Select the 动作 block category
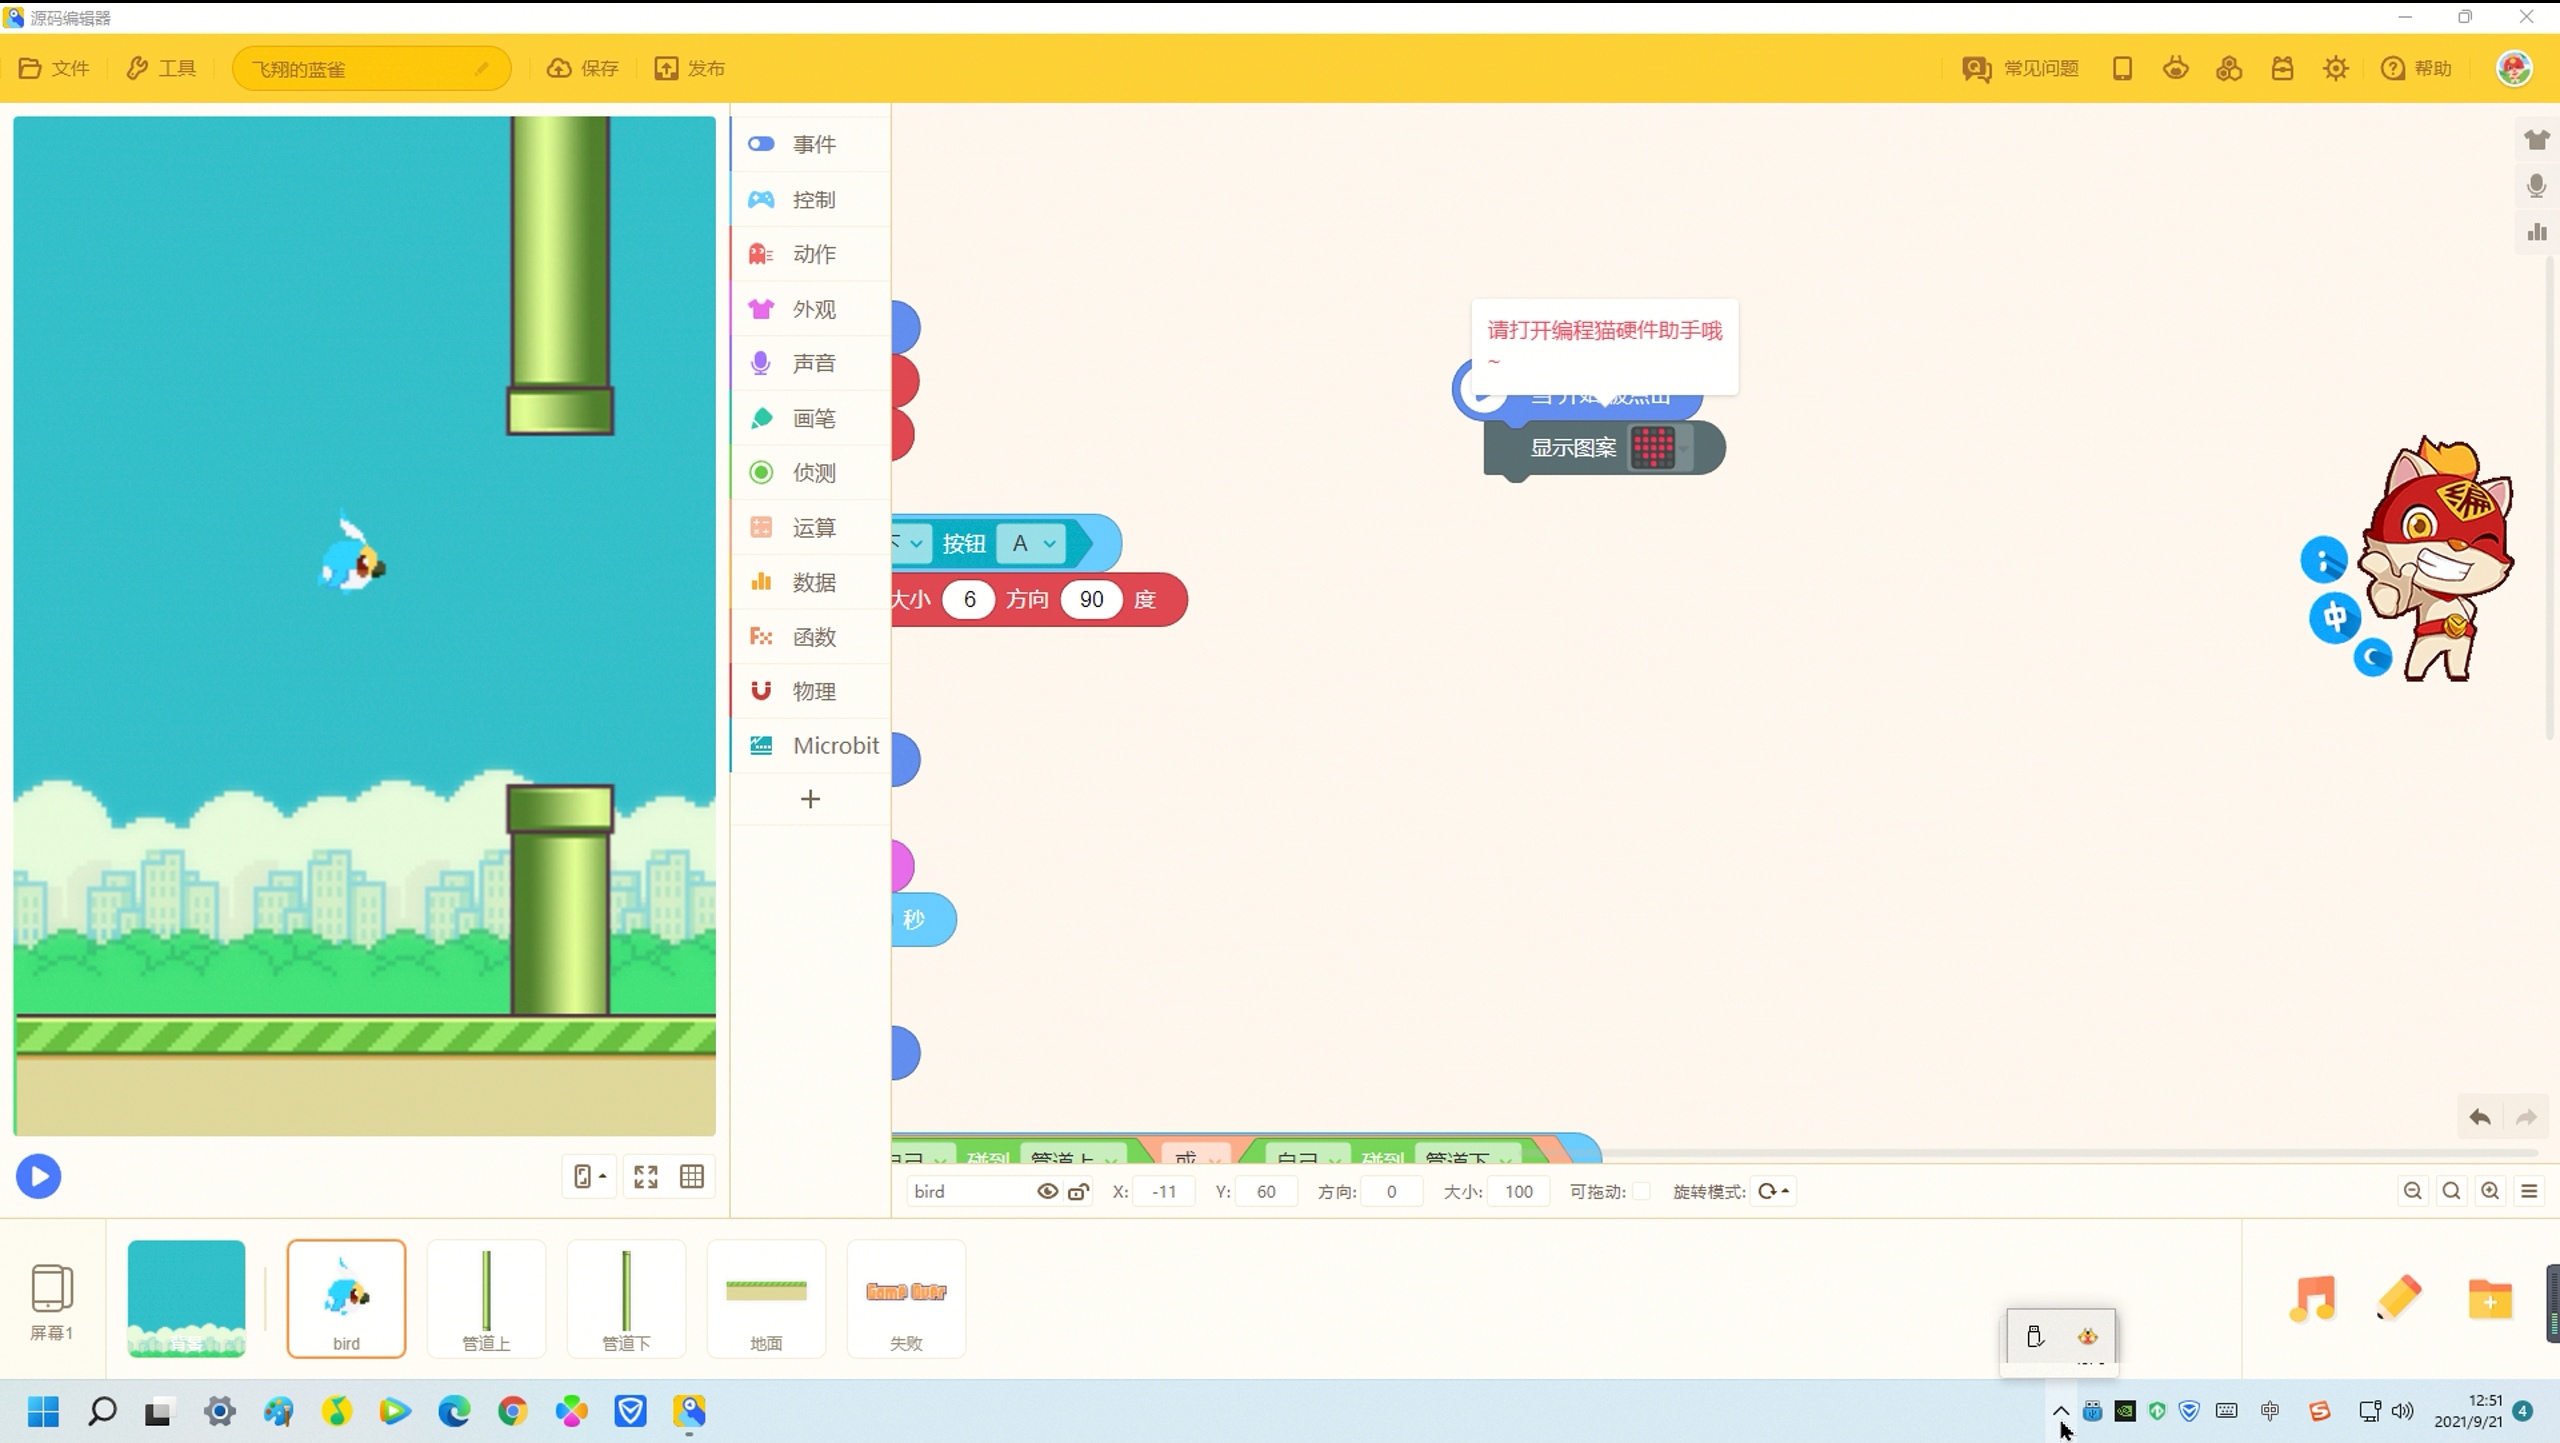 pyautogui.click(x=811, y=254)
